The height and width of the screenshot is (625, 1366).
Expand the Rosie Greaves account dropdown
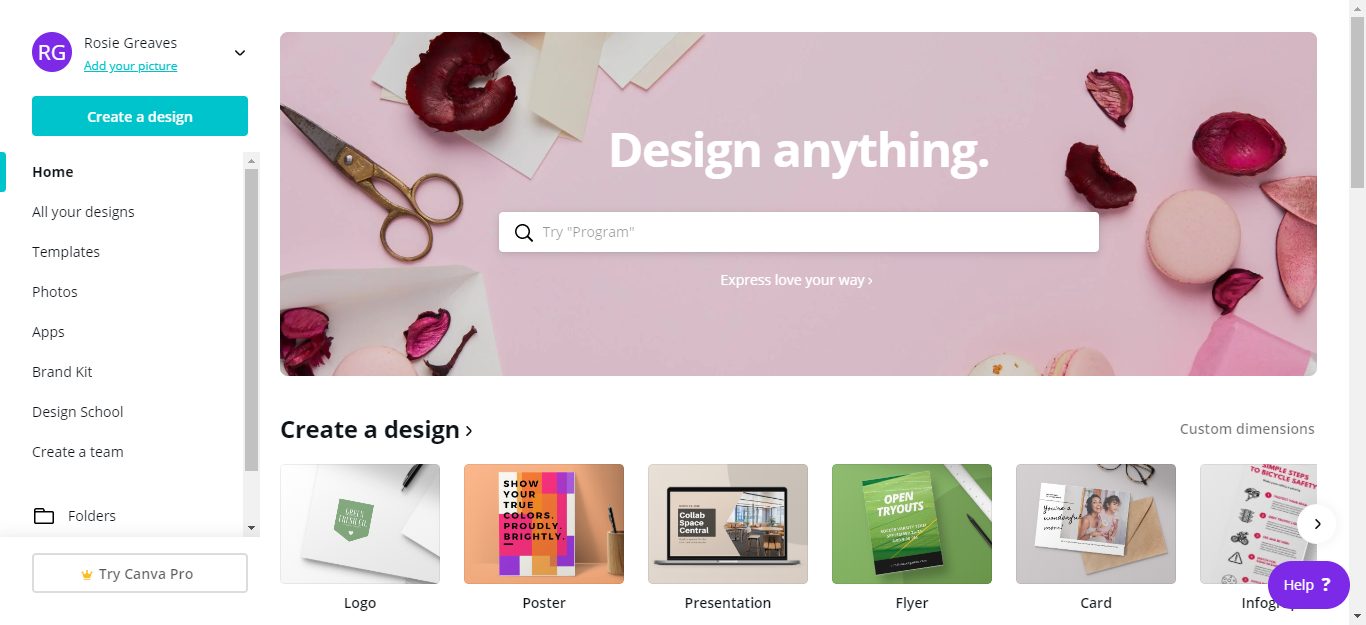tap(240, 53)
